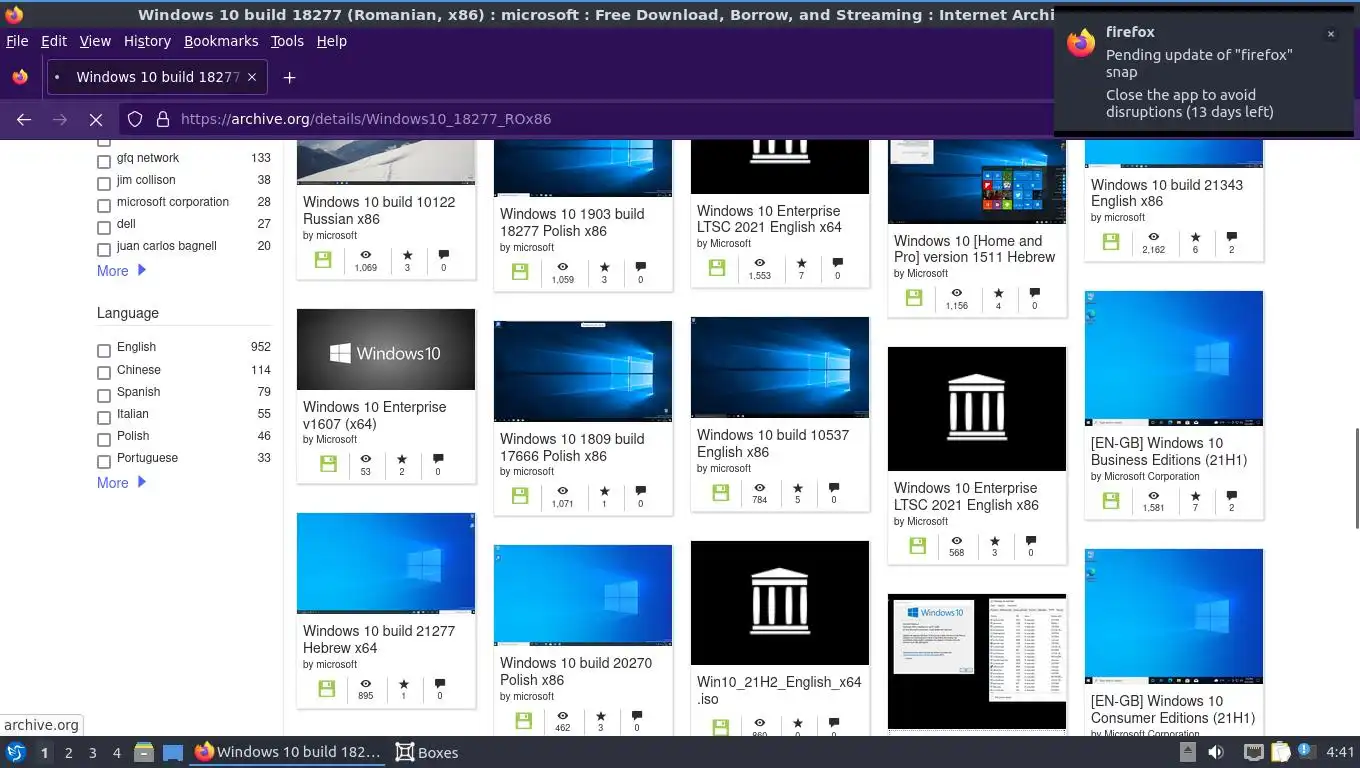Open Windows10 logo thumbnail of Enterprise v1607
The image size is (1360, 768).
386,349
